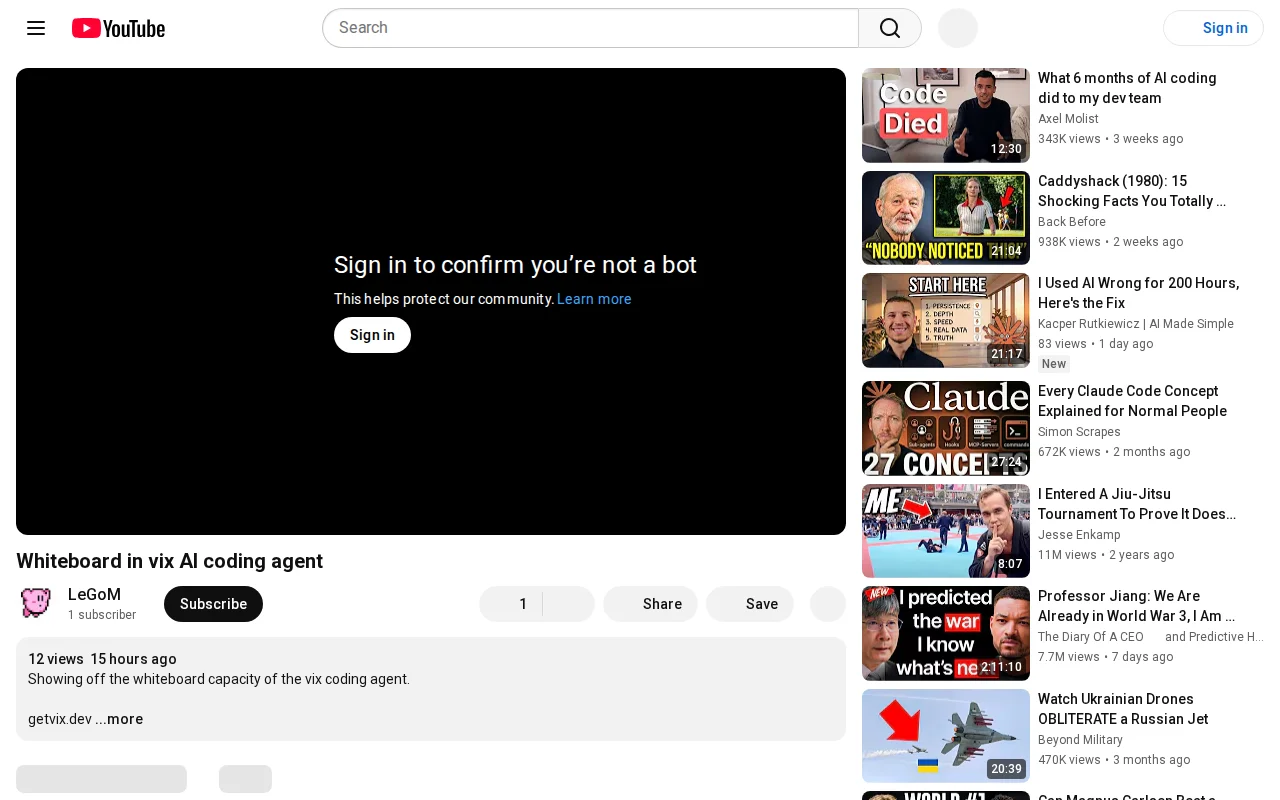Open Jiu-Jitsu Tournament video thumbnail

pos(946,531)
